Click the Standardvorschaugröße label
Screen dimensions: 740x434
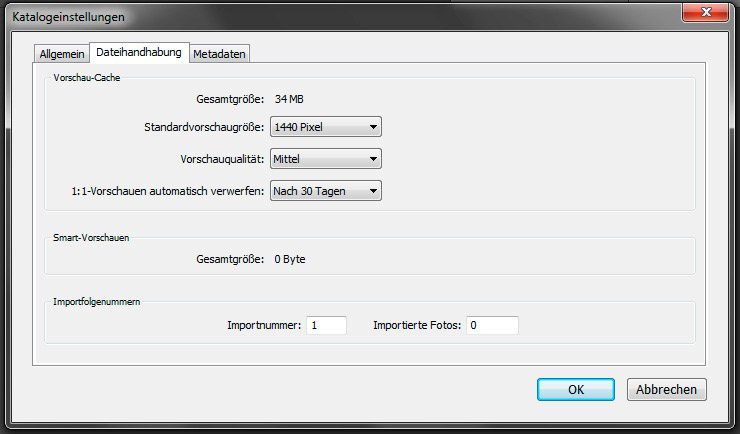click(204, 127)
